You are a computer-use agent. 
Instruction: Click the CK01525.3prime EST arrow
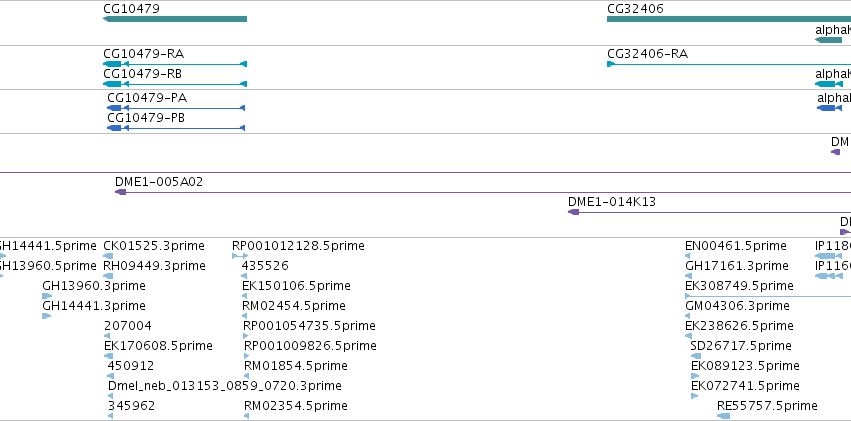[108, 256]
